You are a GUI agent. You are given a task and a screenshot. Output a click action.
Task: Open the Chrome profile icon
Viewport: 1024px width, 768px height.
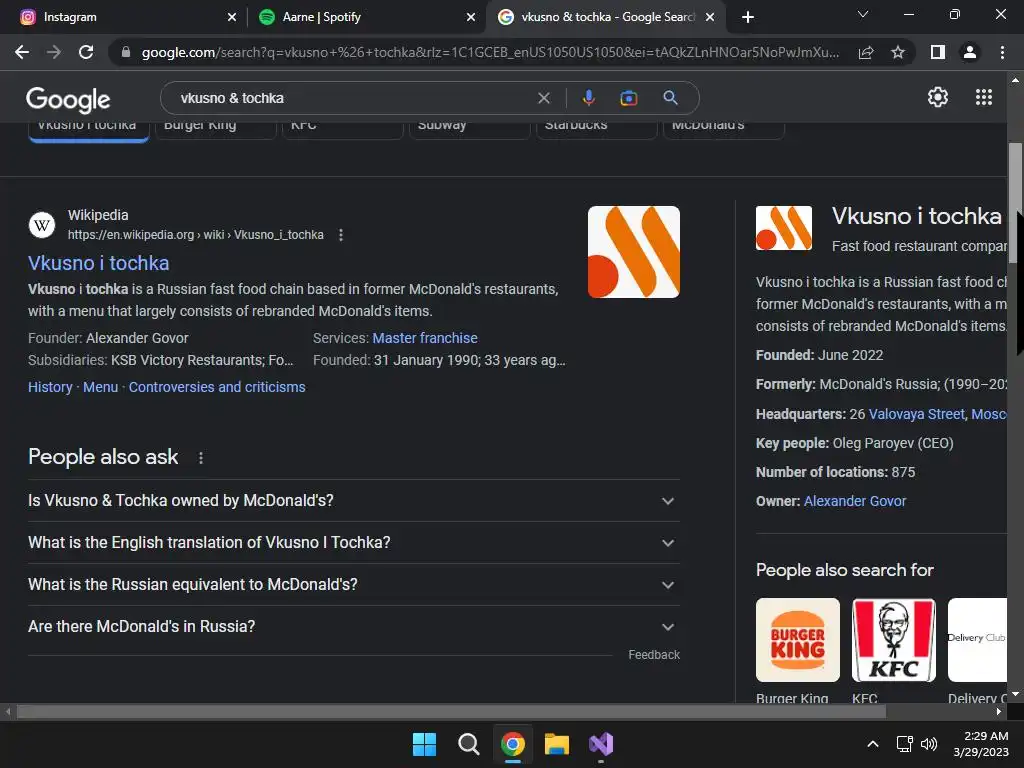tap(970, 52)
